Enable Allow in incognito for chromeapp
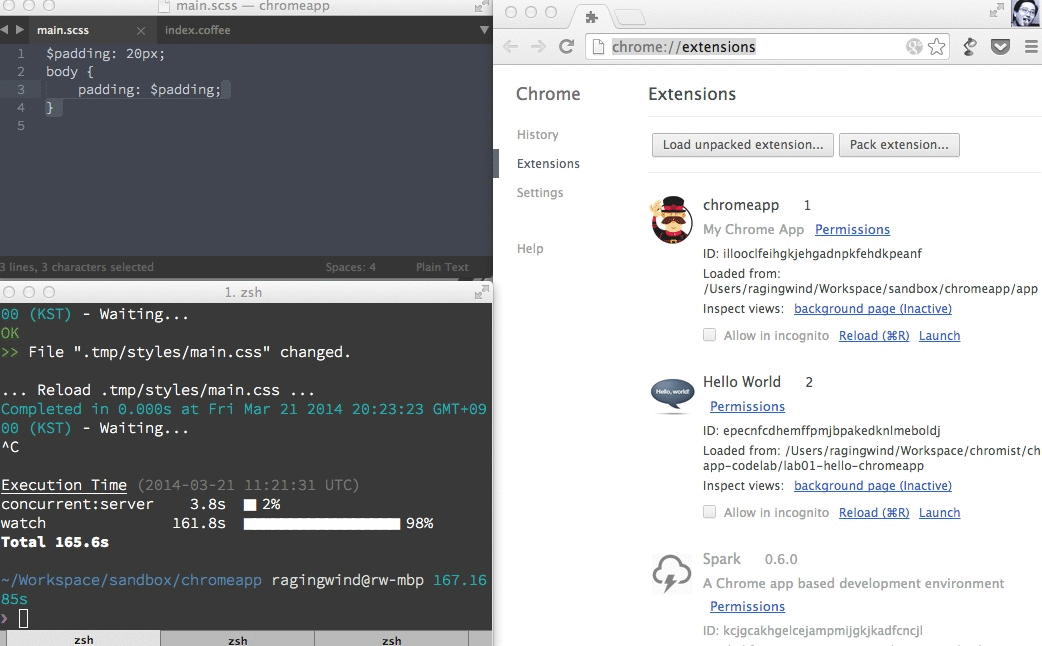1042x646 pixels. click(x=710, y=335)
